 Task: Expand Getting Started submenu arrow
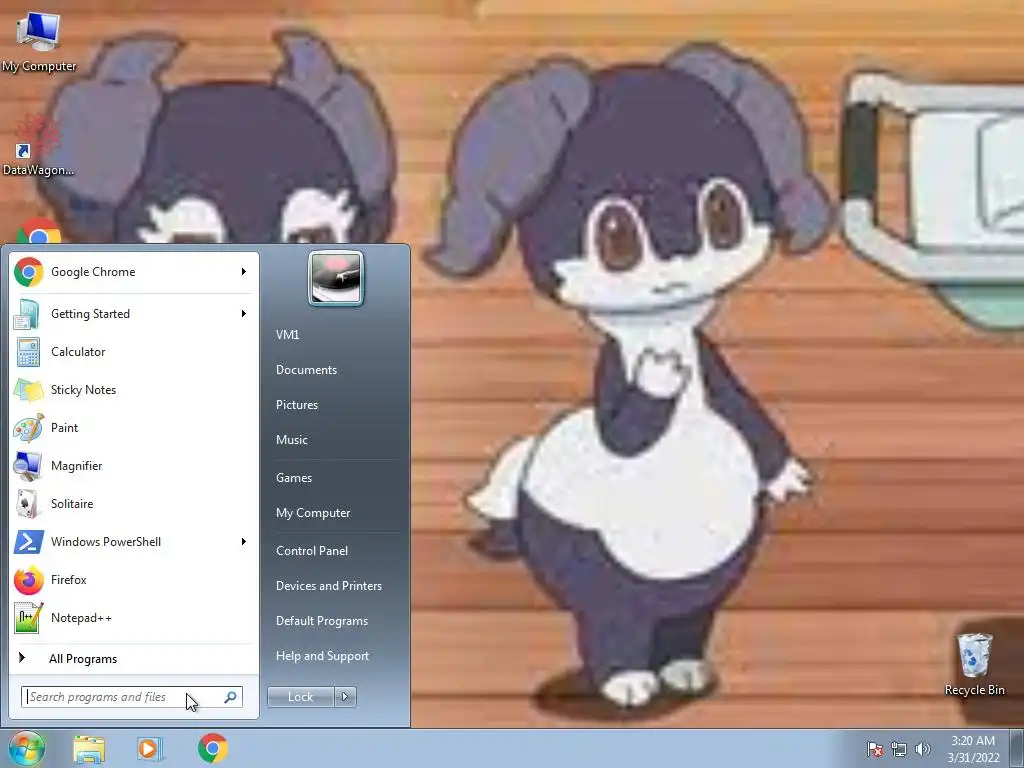(244, 313)
